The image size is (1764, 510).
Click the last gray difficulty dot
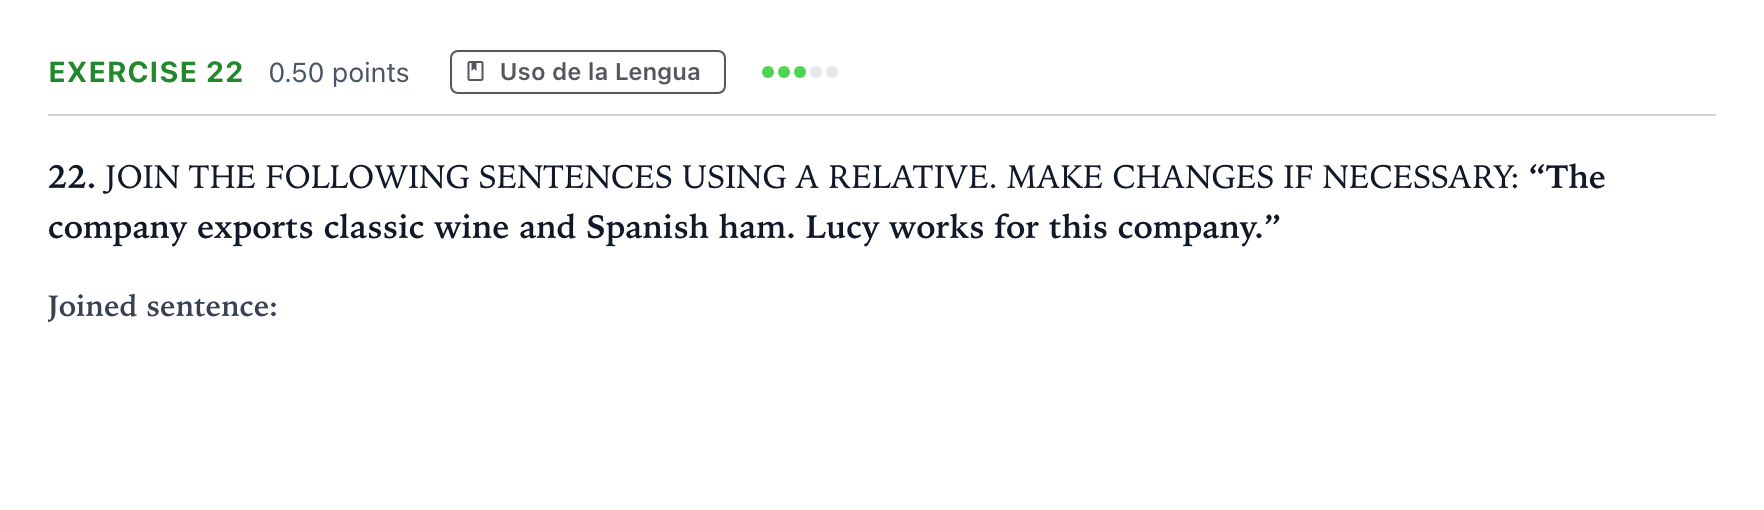(832, 72)
